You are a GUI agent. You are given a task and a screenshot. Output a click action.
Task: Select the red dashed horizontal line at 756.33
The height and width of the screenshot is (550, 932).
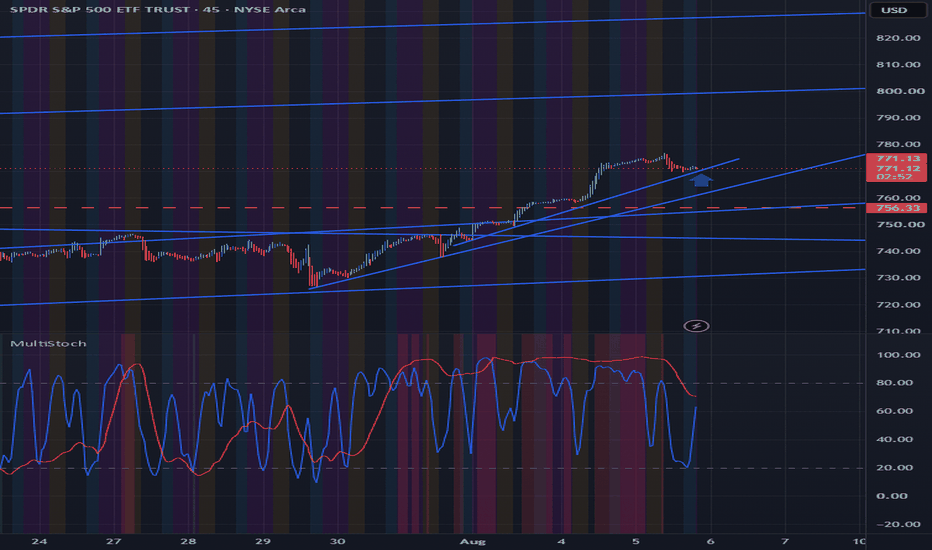click(x=433, y=208)
